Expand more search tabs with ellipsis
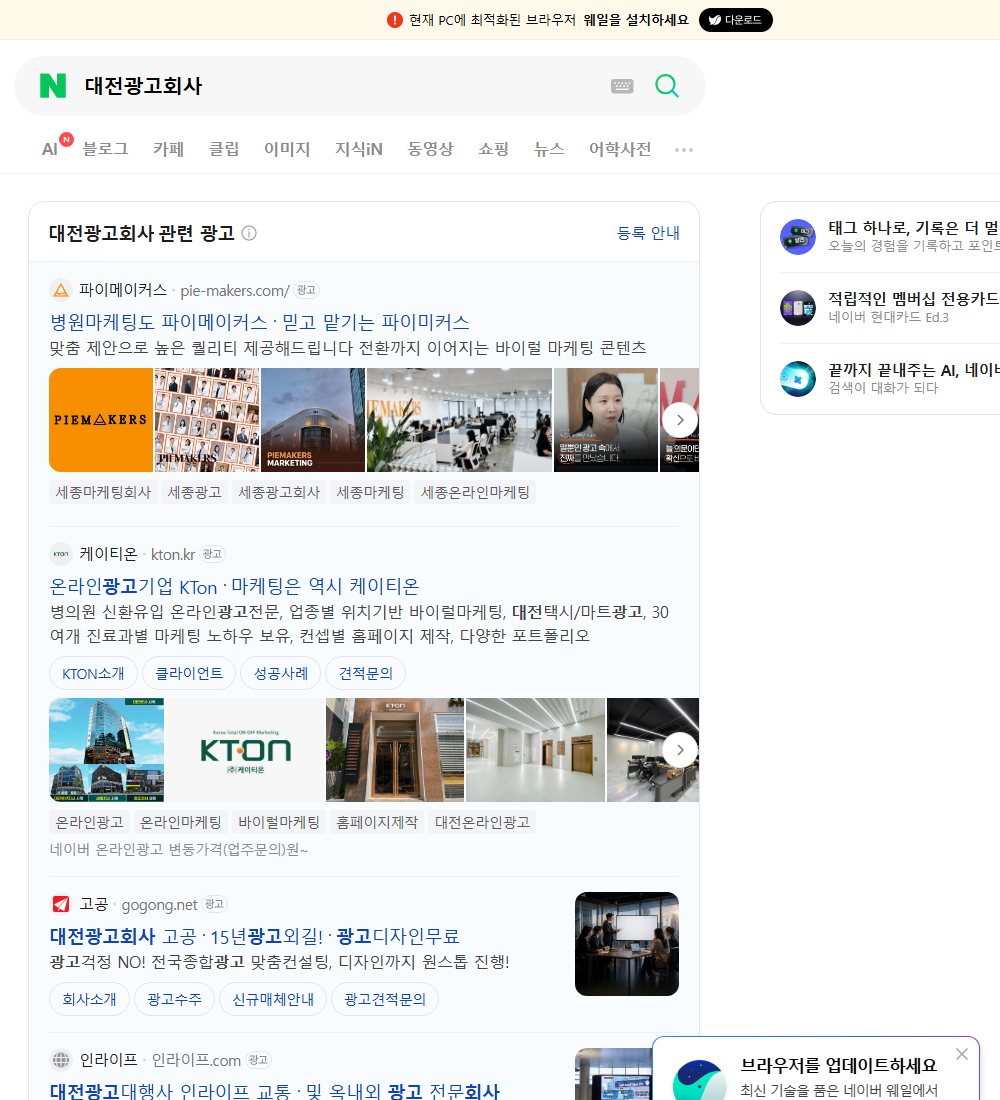Screen dimensions: 1000x1100 pyautogui.click(x=684, y=149)
